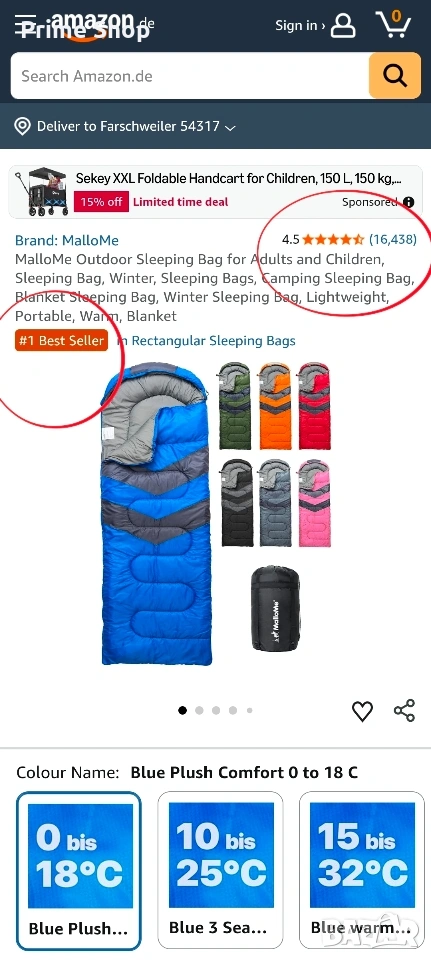Select the 10 bis 25°C Blue 3 Season option
This screenshot has height=960, width=431.
220,871
